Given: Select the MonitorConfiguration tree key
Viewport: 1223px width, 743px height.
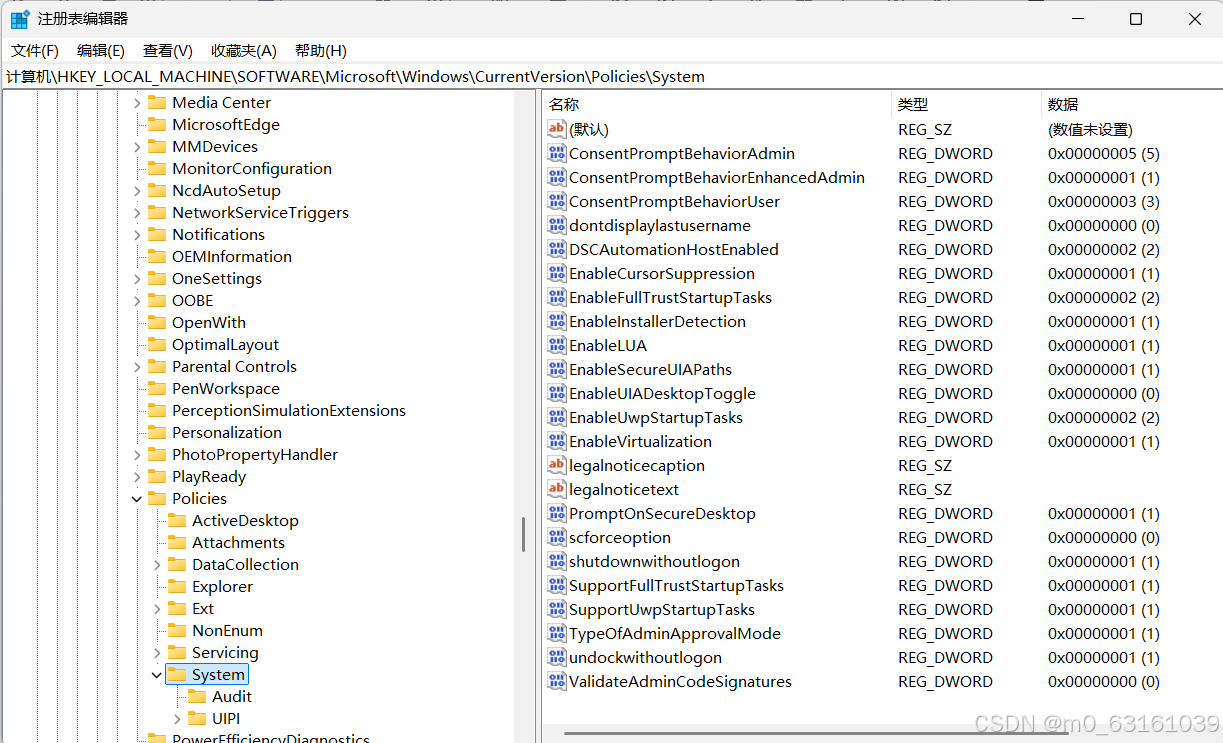Looking at the screenshot, I should [x=252, y=168].
